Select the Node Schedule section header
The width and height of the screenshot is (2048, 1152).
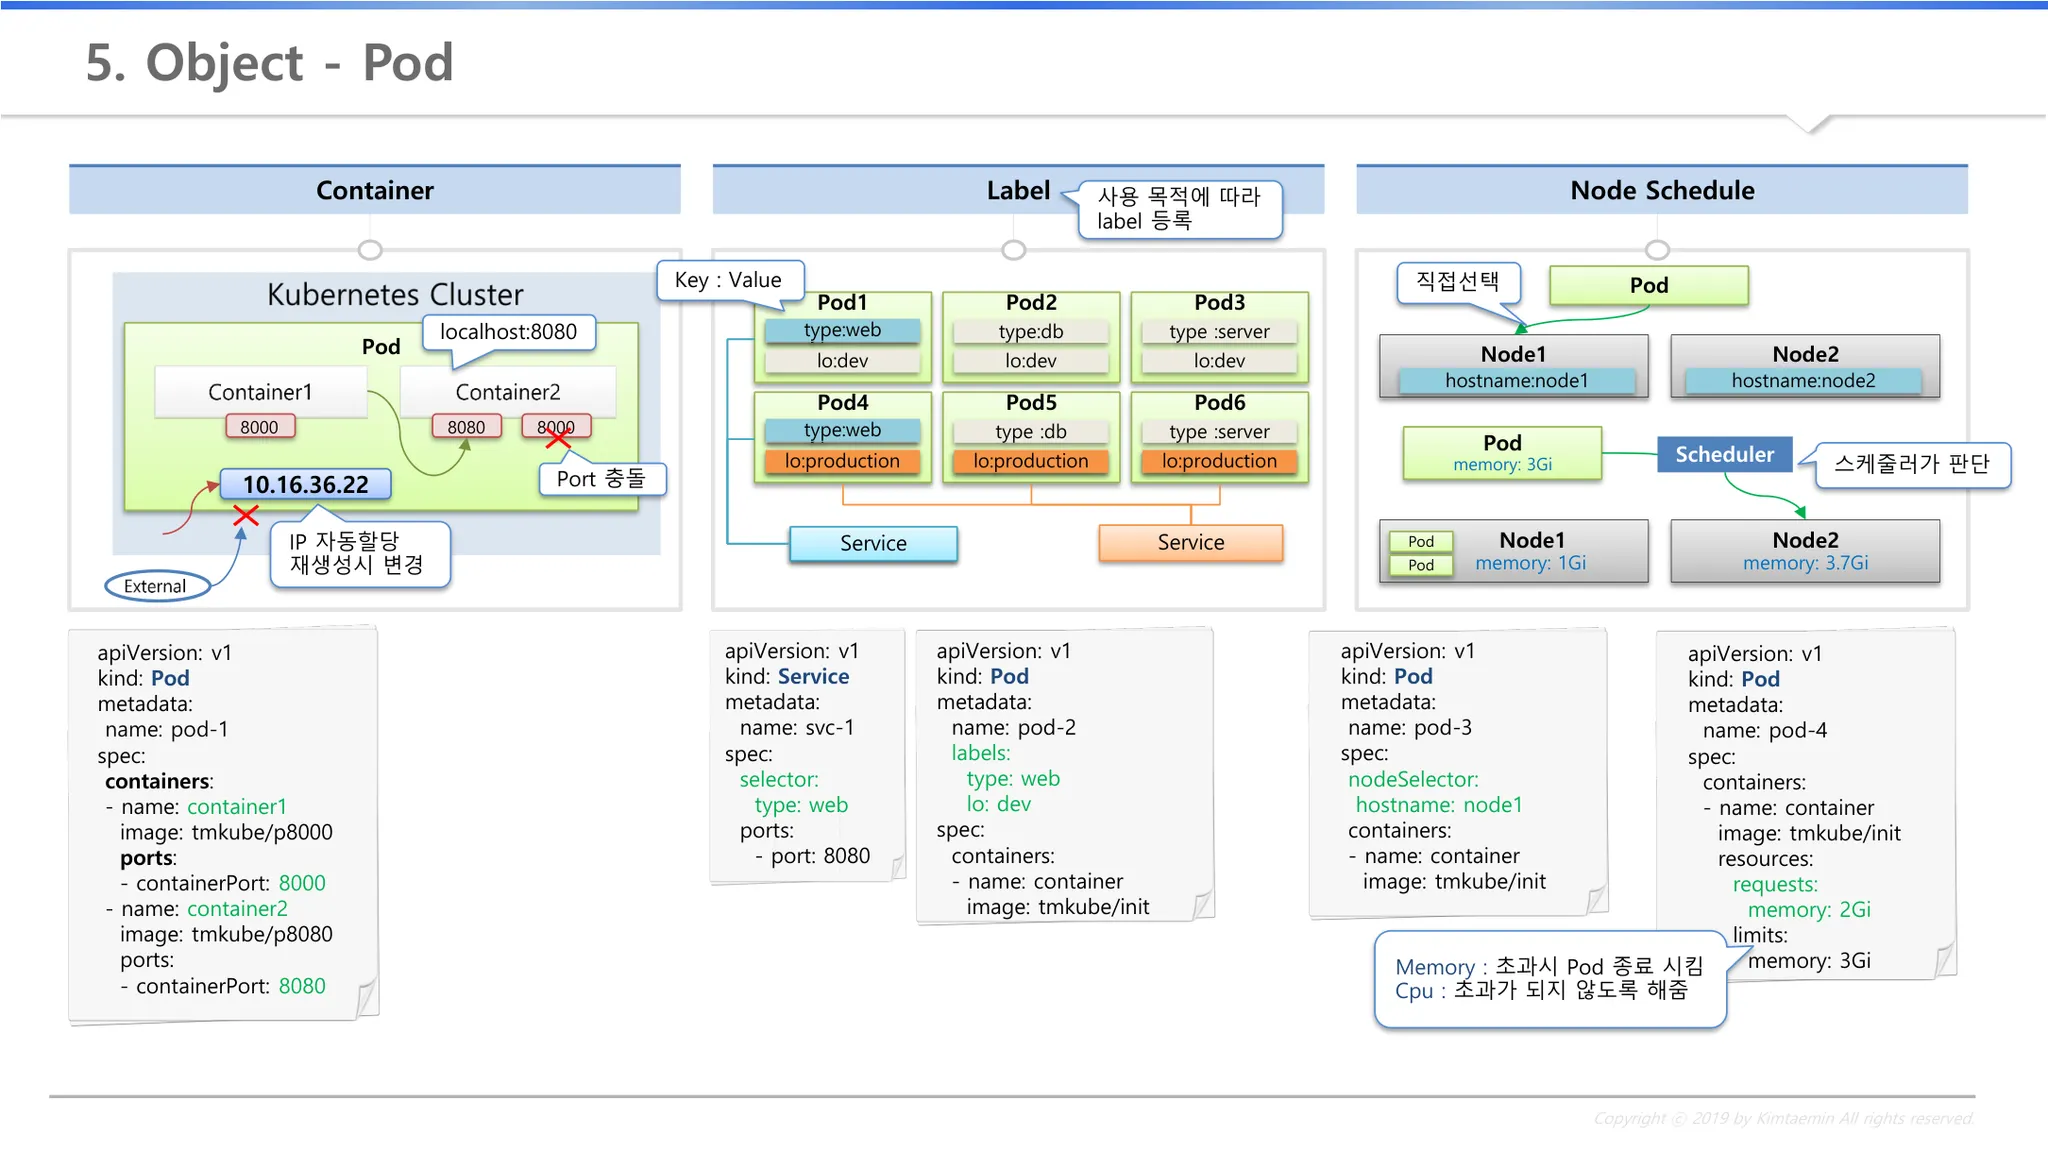pos(1661,190)
